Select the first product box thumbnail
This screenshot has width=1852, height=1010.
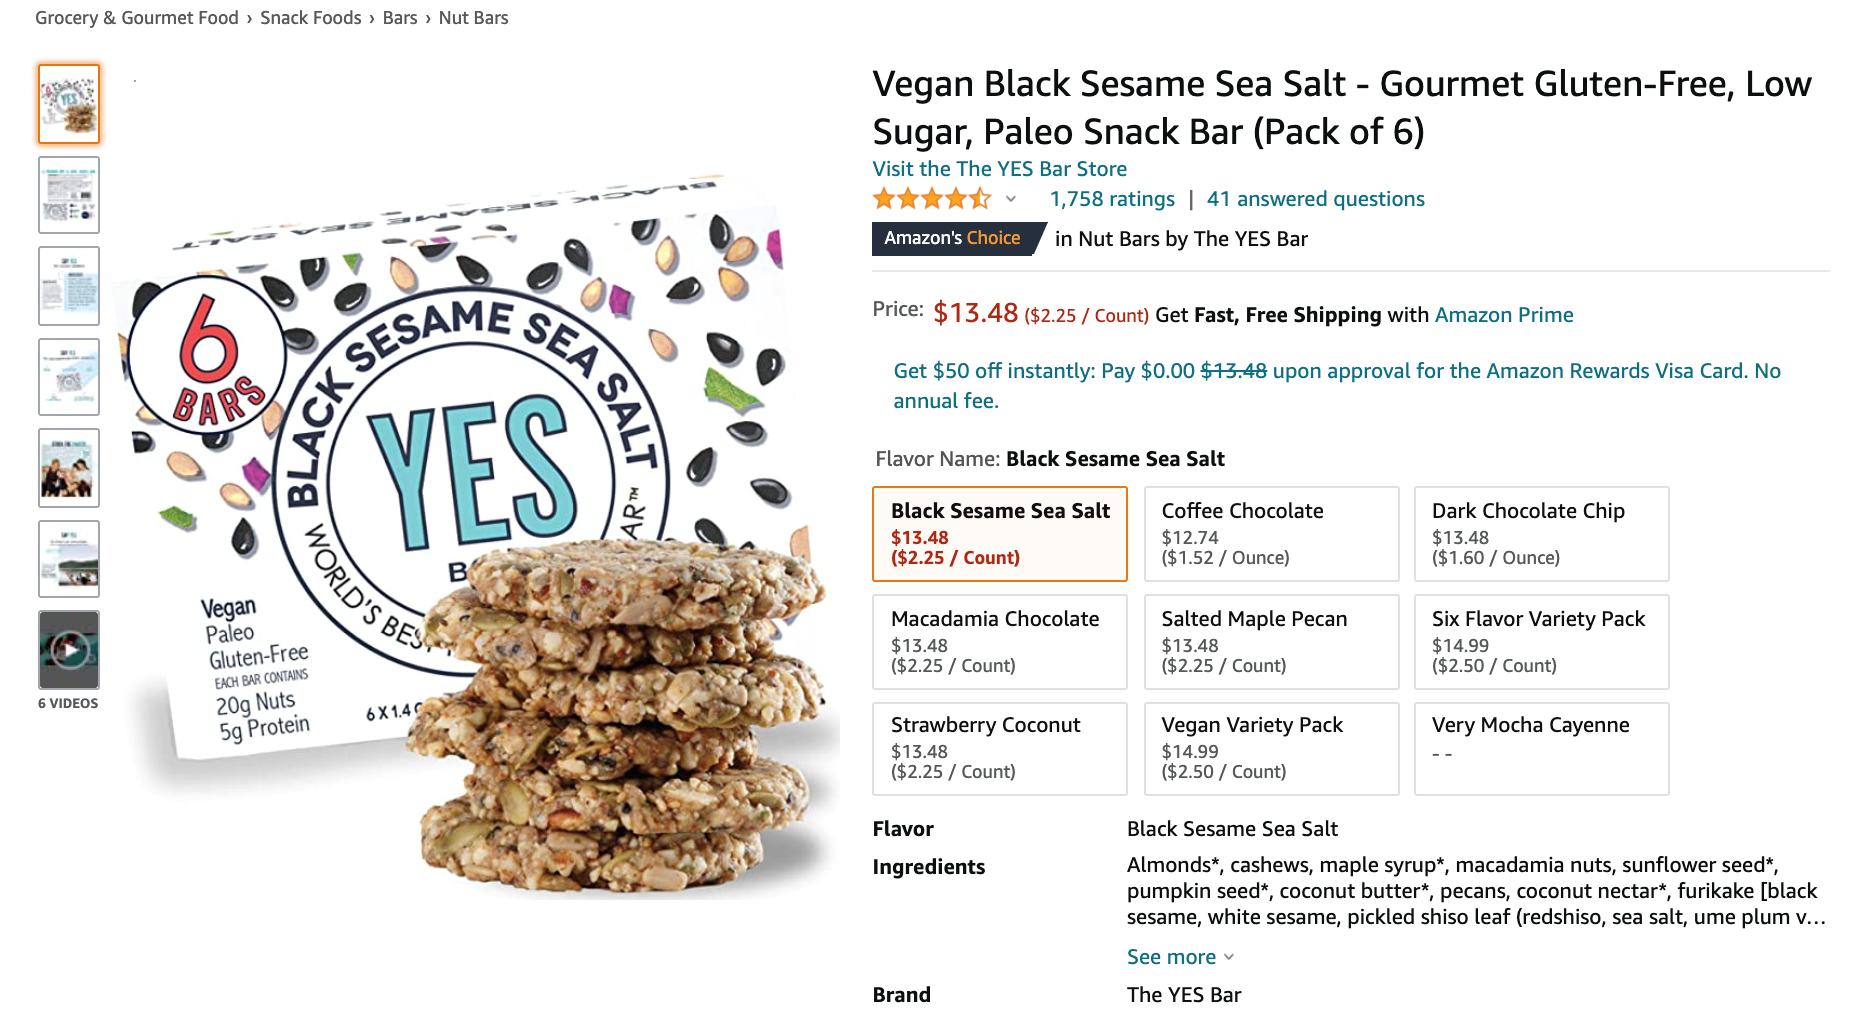click(69, 104)
